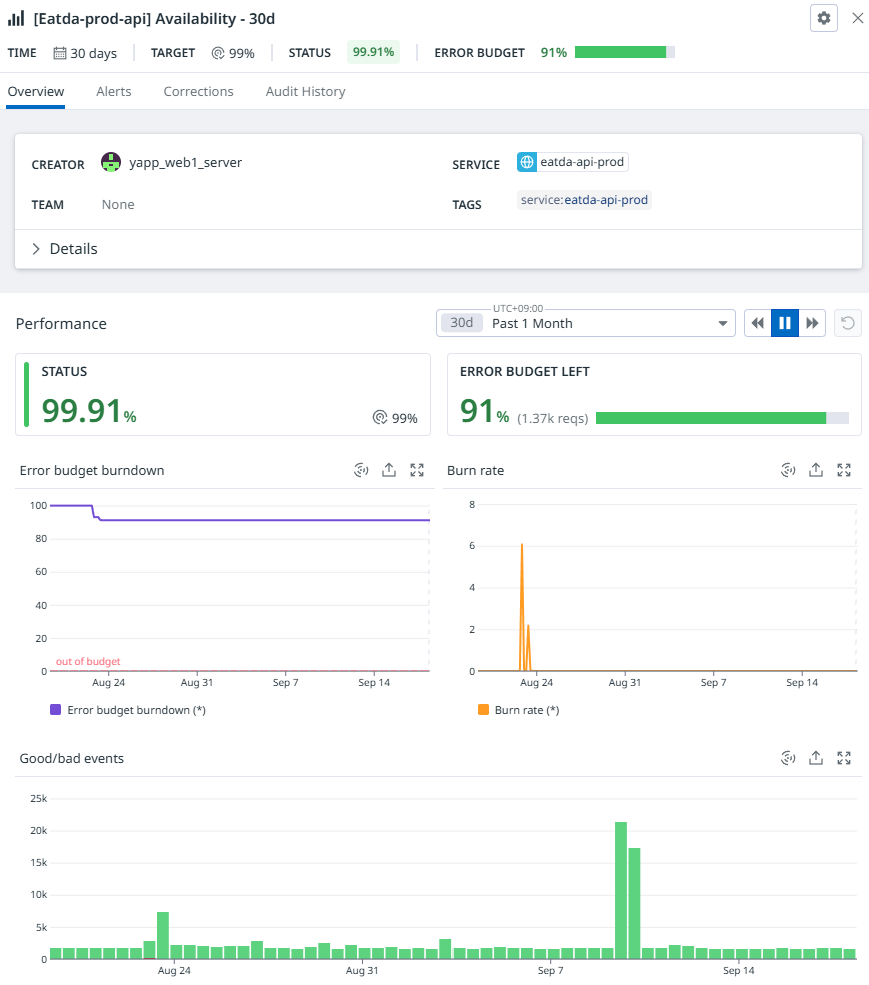Step the time frame forward
Viewport: 869px width, 985px height.
pyautogui.click(x=812, y=323)
